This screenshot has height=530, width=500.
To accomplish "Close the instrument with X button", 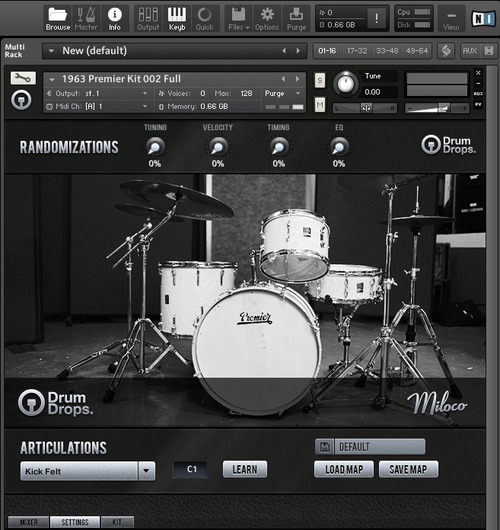I will pos(478,73).
